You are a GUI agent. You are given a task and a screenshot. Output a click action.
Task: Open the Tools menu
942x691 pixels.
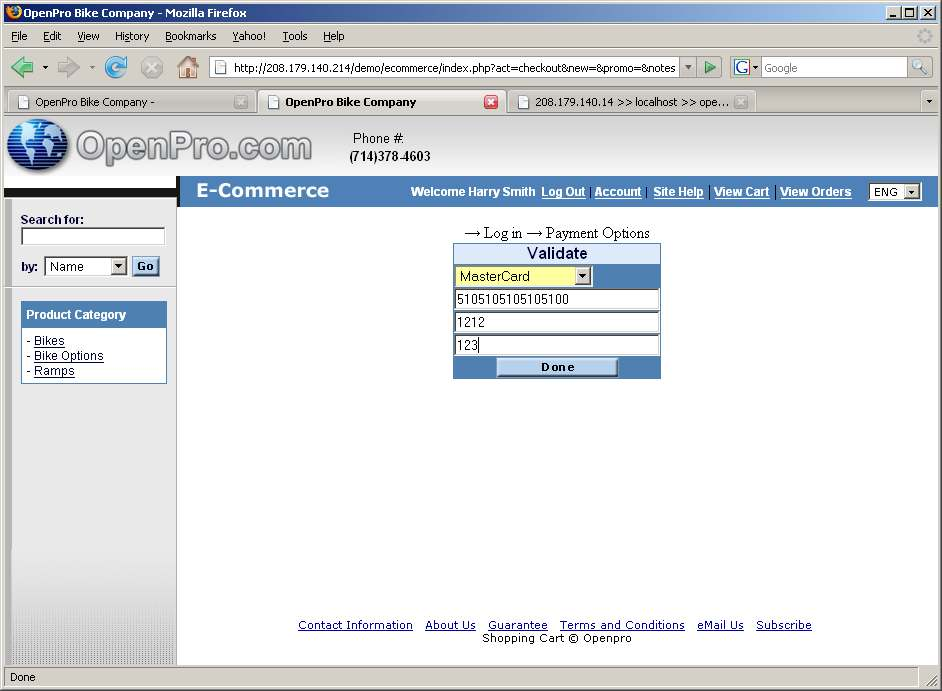pyautogui.click(x=295, y=36)
